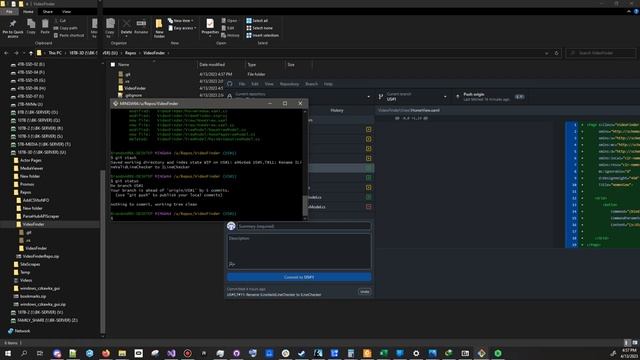This screenshot has width=640, height=360.
Task: Click the Copy icon in Explorer ribbon
Action: [31, 27]
